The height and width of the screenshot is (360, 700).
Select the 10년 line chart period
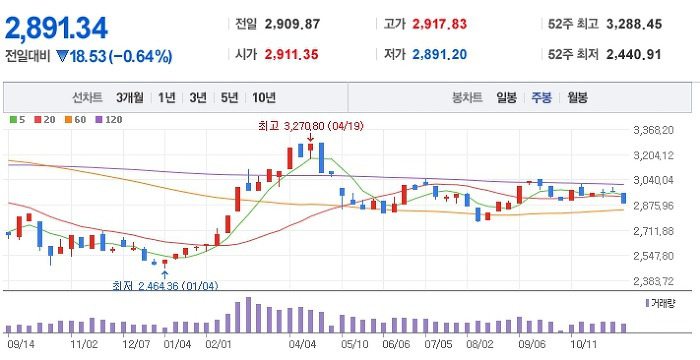tap(264, 97)
